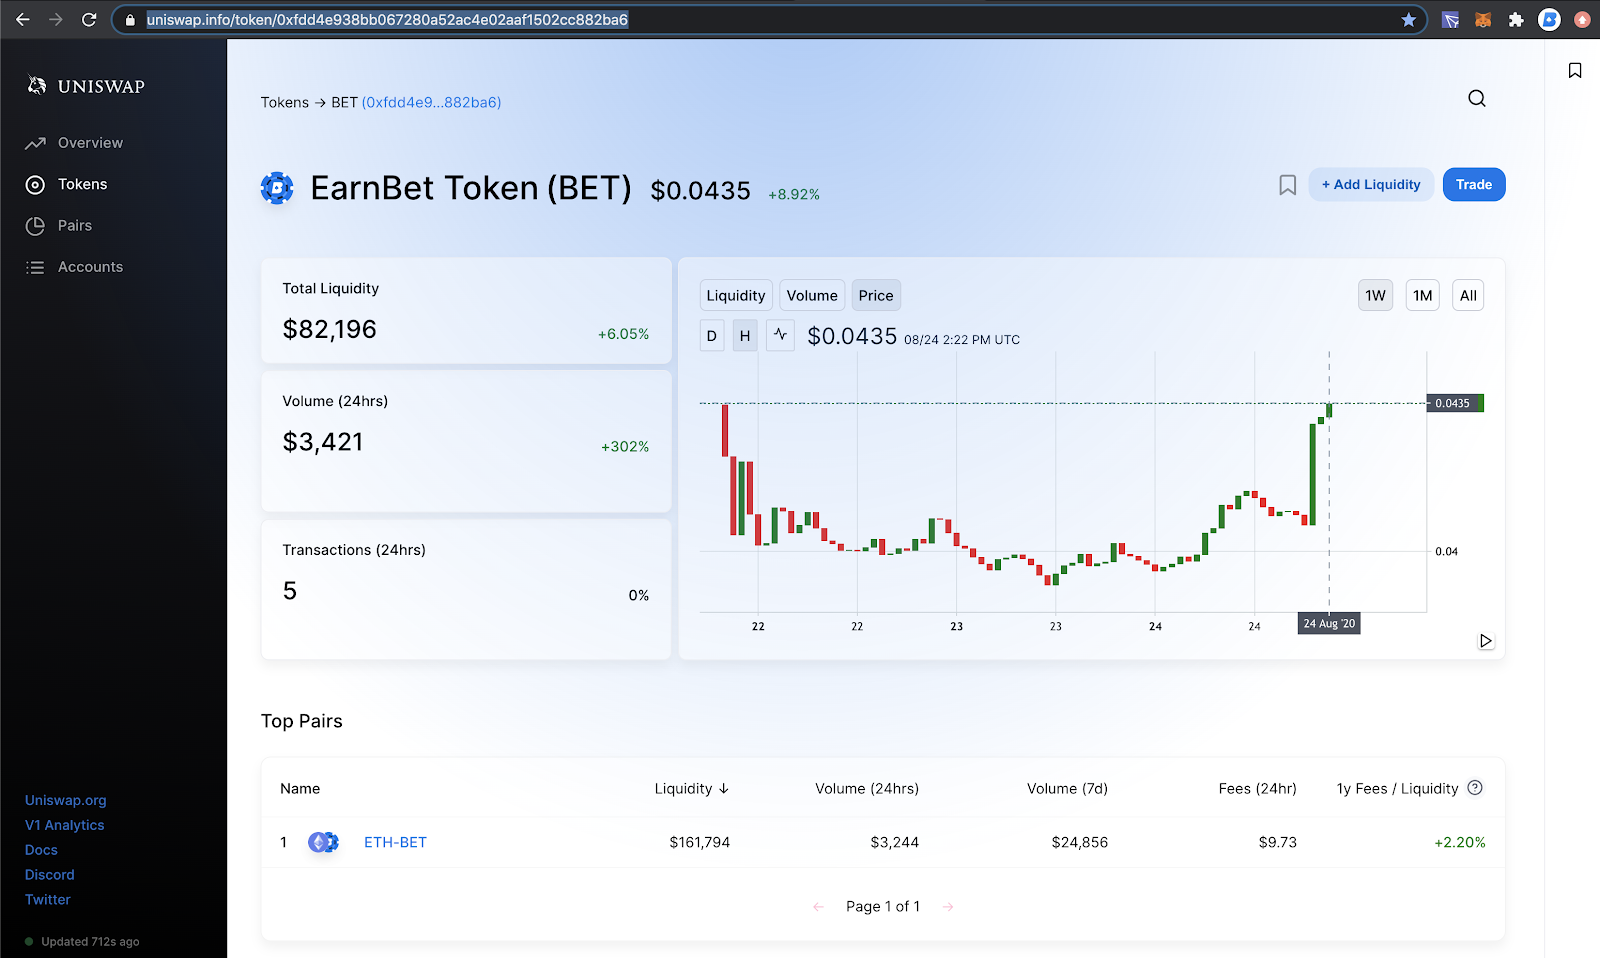This screenshot has width=1600, height=958.
Task: Click the Trade button
Action: [1474, 185]
